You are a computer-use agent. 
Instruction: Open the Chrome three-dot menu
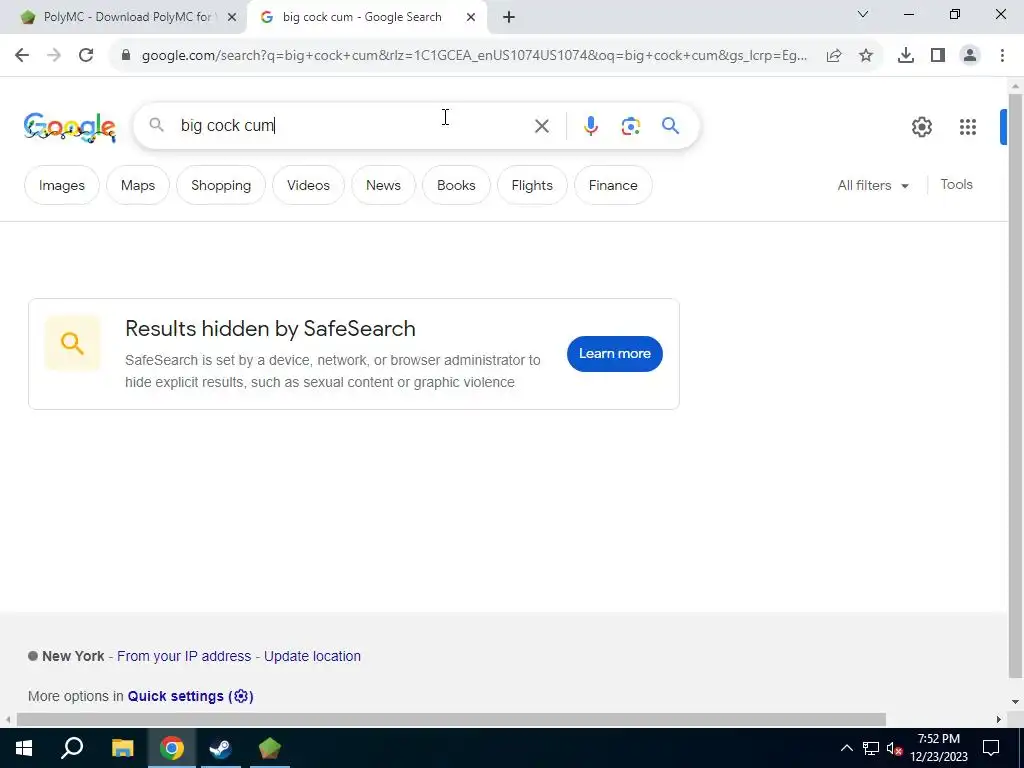1002,56
